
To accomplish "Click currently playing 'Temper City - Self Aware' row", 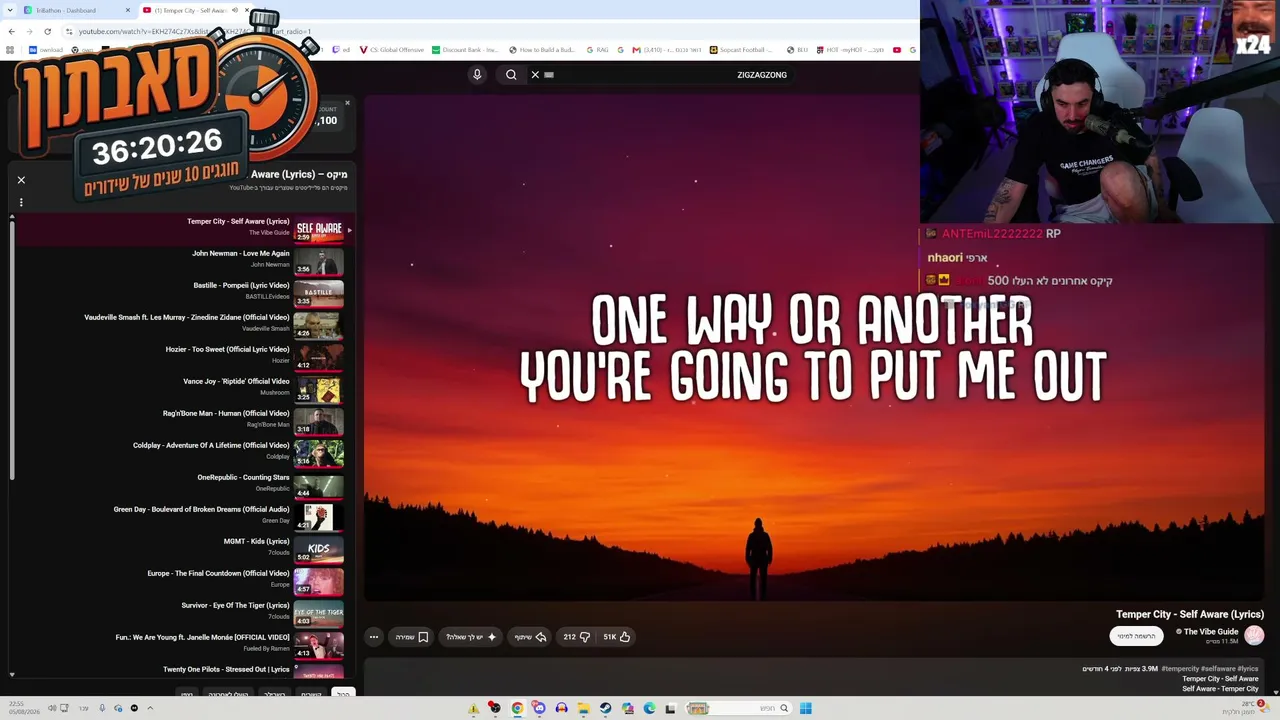I will click(180, 229).
